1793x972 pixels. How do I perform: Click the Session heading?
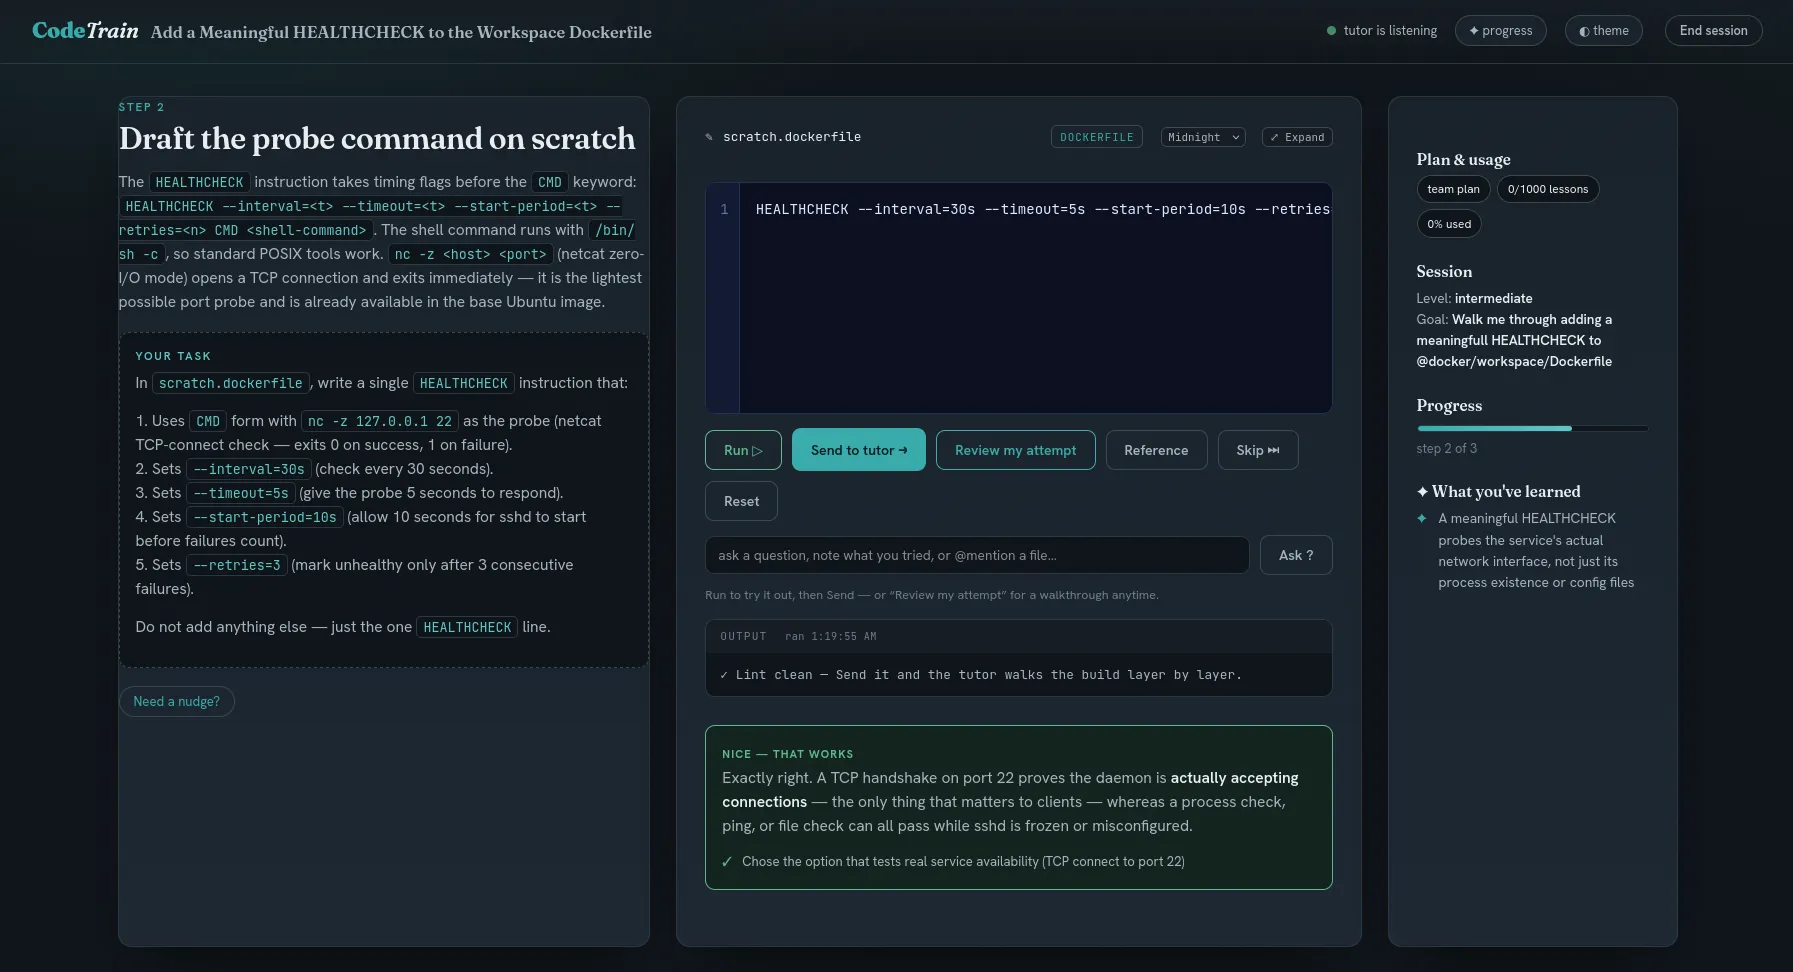1444,271
